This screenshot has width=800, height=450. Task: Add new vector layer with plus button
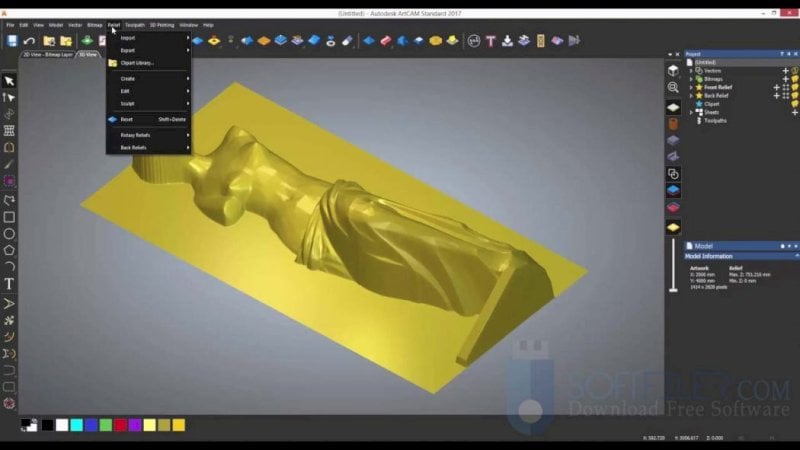786,70
